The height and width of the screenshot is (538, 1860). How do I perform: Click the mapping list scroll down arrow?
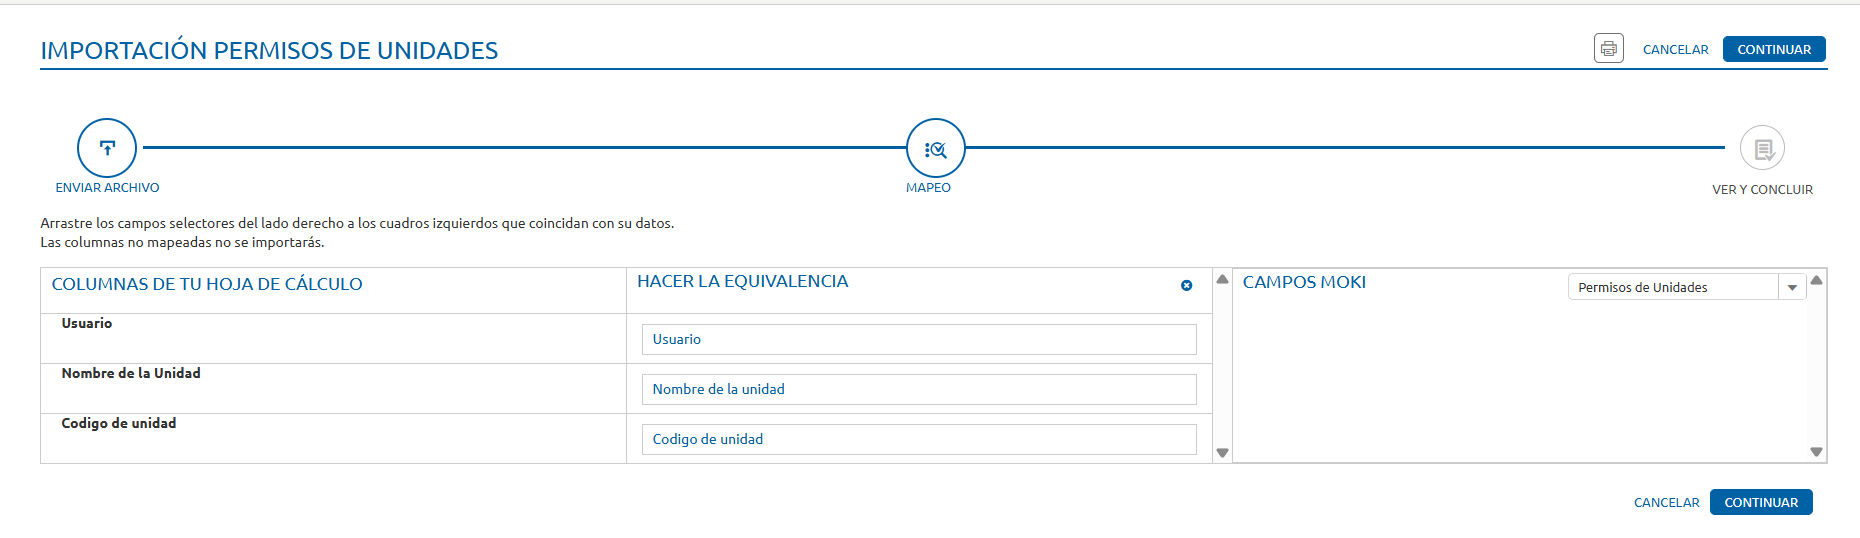(1222, 453)
